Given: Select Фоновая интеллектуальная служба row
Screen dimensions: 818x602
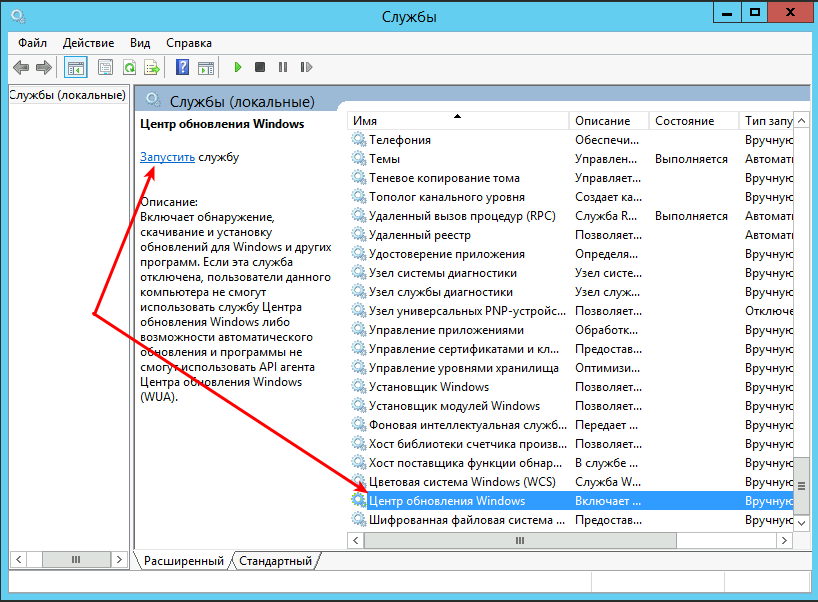Looking at the screenshot, I should [x=571, y=425].
